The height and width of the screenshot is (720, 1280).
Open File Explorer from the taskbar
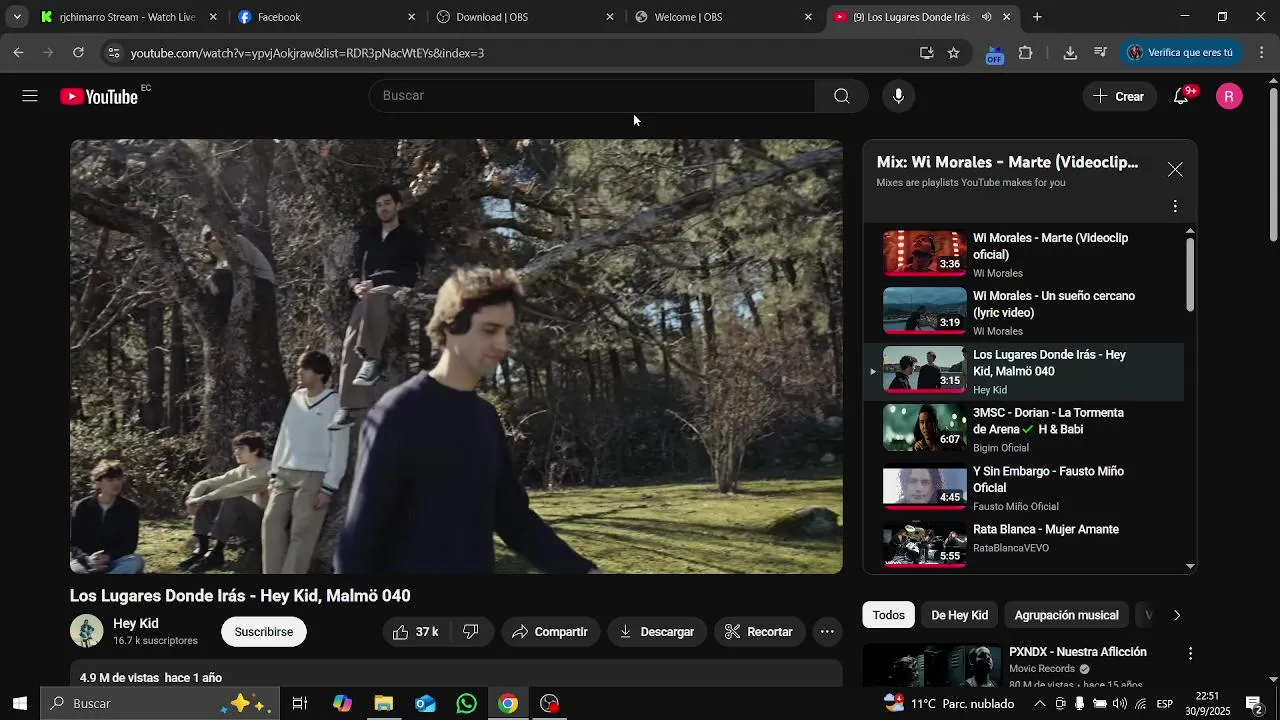tap(383, 704)
